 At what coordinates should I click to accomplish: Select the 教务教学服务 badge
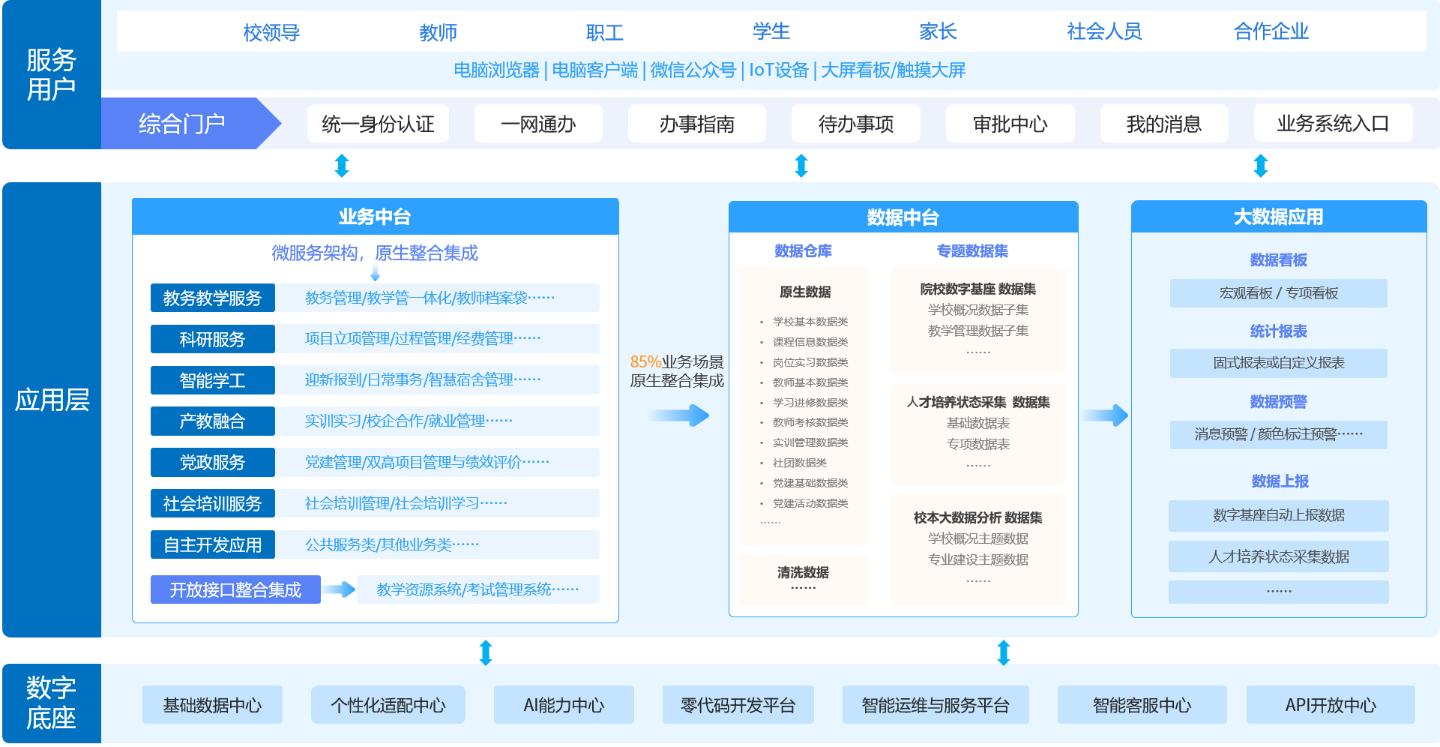[212, 297]
